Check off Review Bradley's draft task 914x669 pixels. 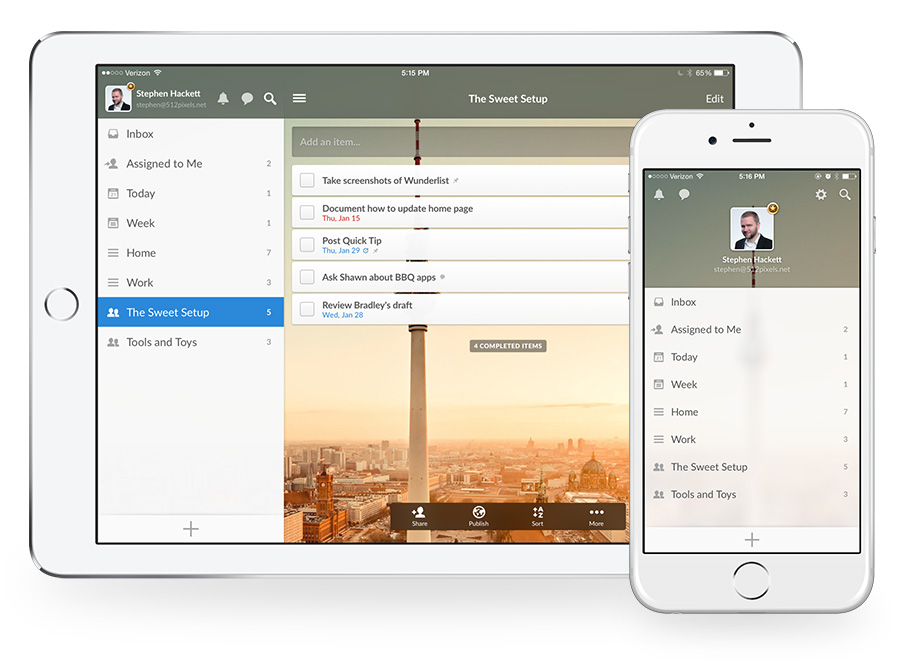pos(307,309)
